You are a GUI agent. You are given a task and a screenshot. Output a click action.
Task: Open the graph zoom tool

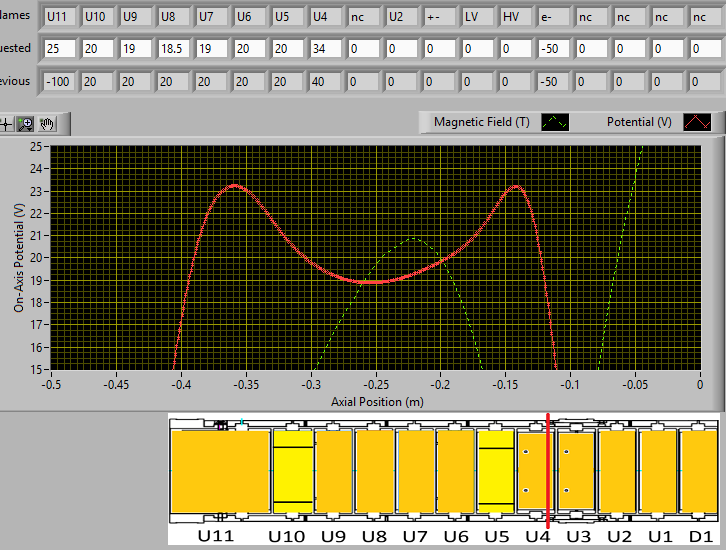click(x=26, y=123)
